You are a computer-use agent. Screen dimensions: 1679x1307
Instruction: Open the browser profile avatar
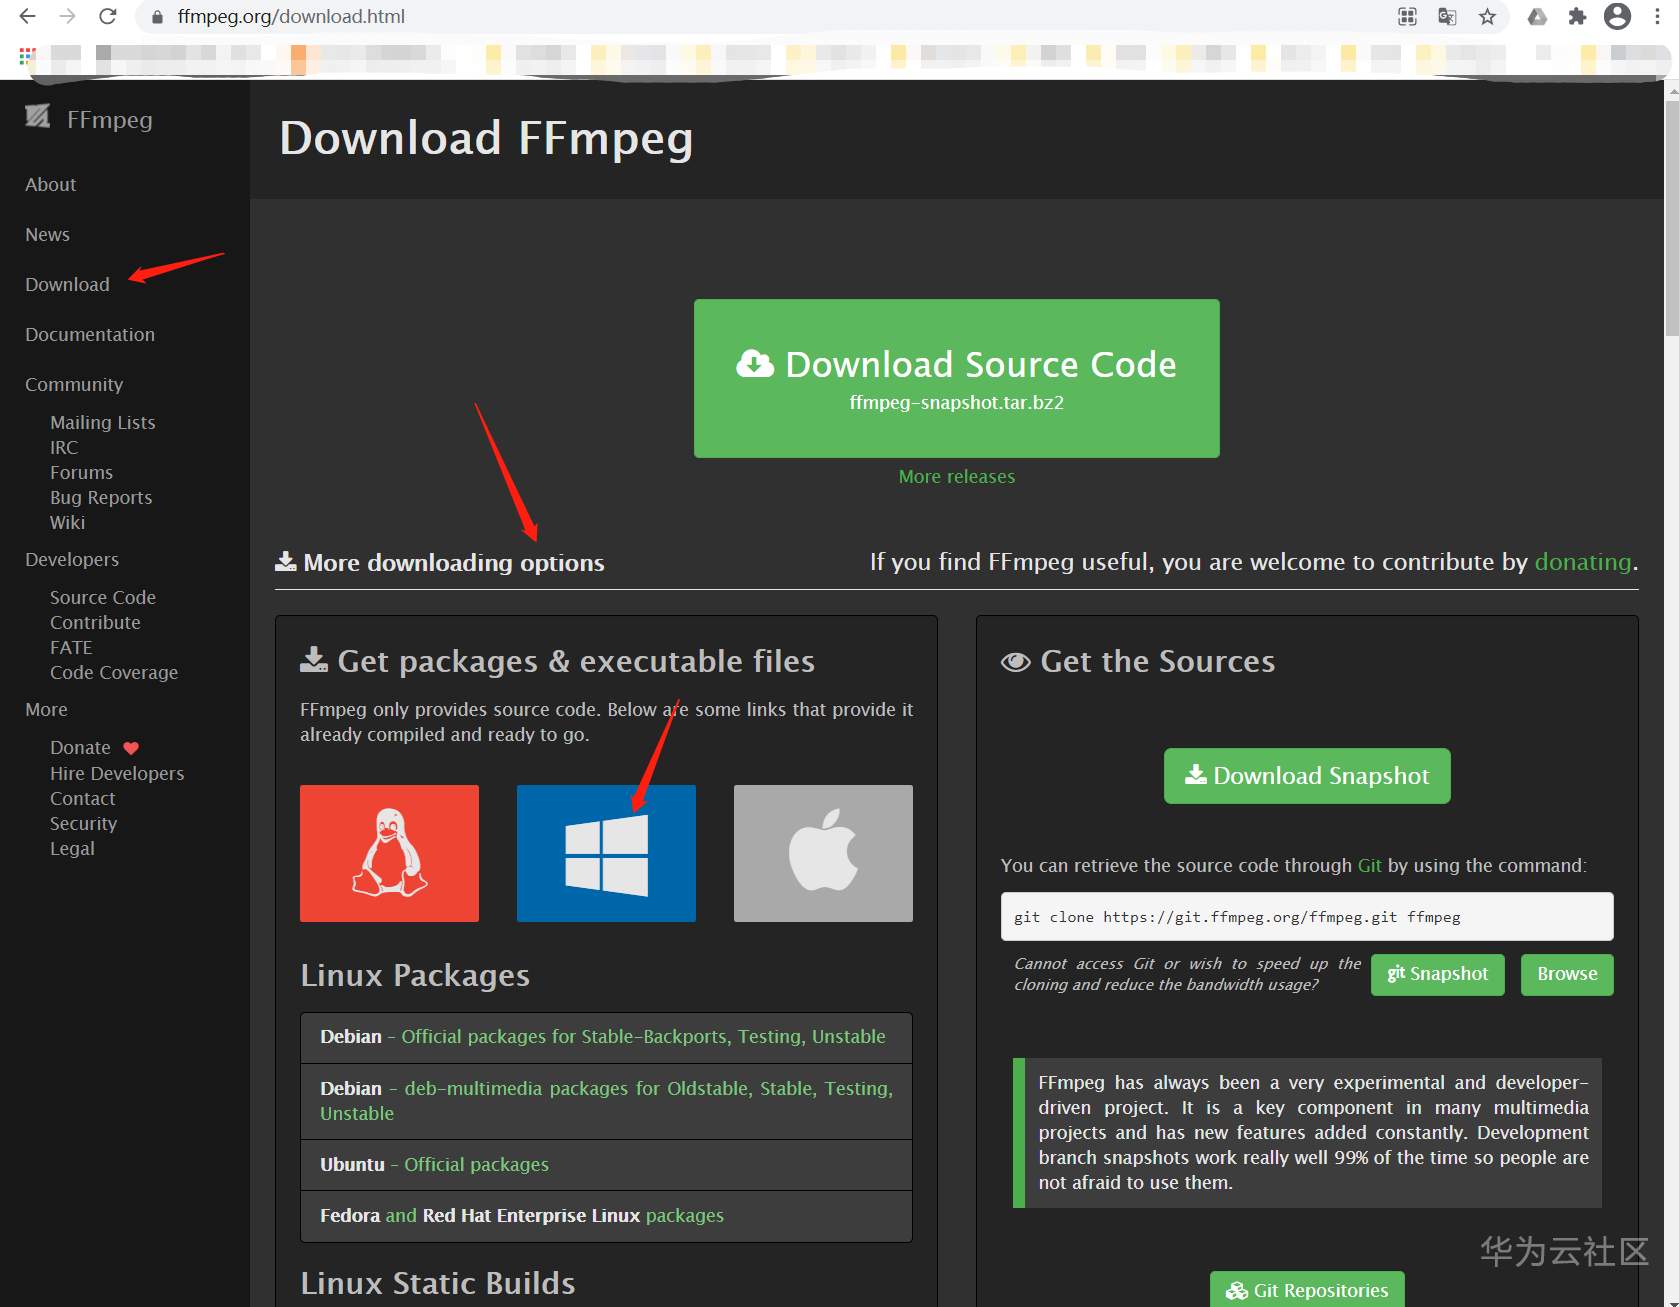coord(1617,16)
